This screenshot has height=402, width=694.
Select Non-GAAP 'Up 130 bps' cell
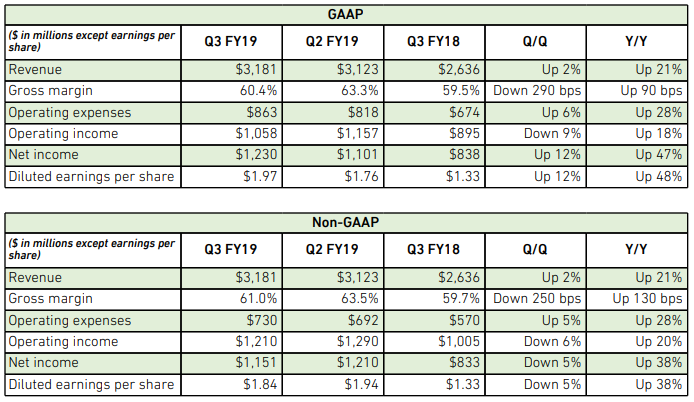pyautogui.click(x=636, y=299)
